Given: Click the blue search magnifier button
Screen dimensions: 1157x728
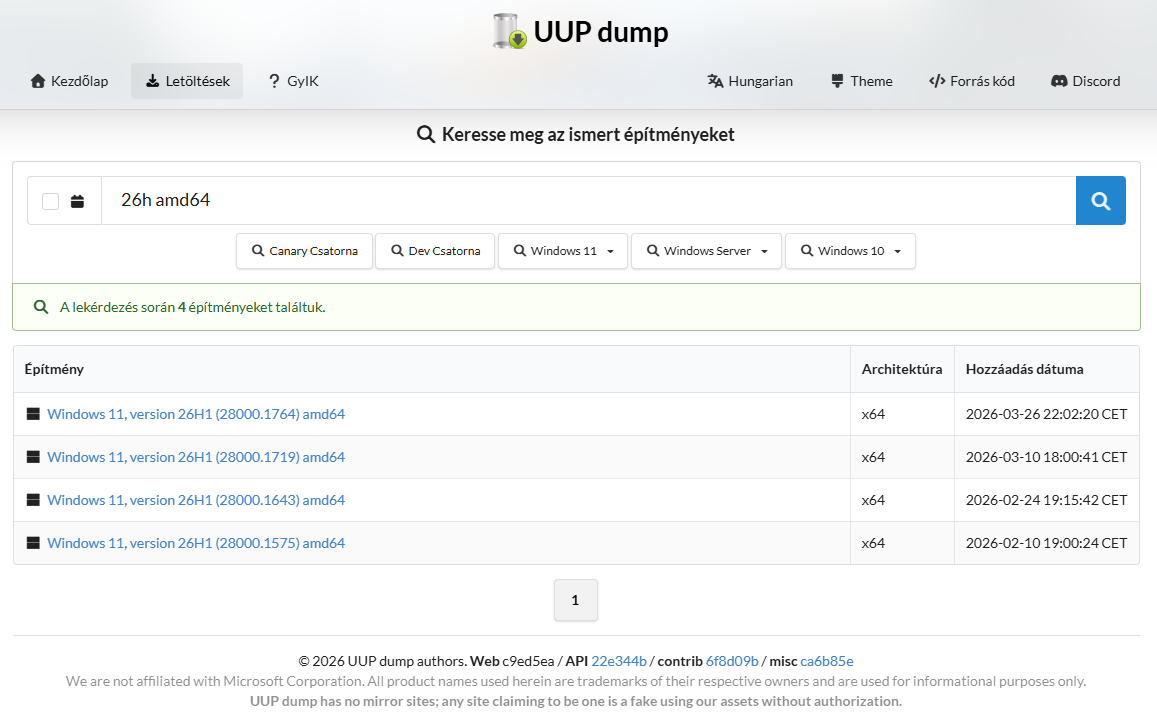Looking at the screenshot, I should click(1100, 201).
